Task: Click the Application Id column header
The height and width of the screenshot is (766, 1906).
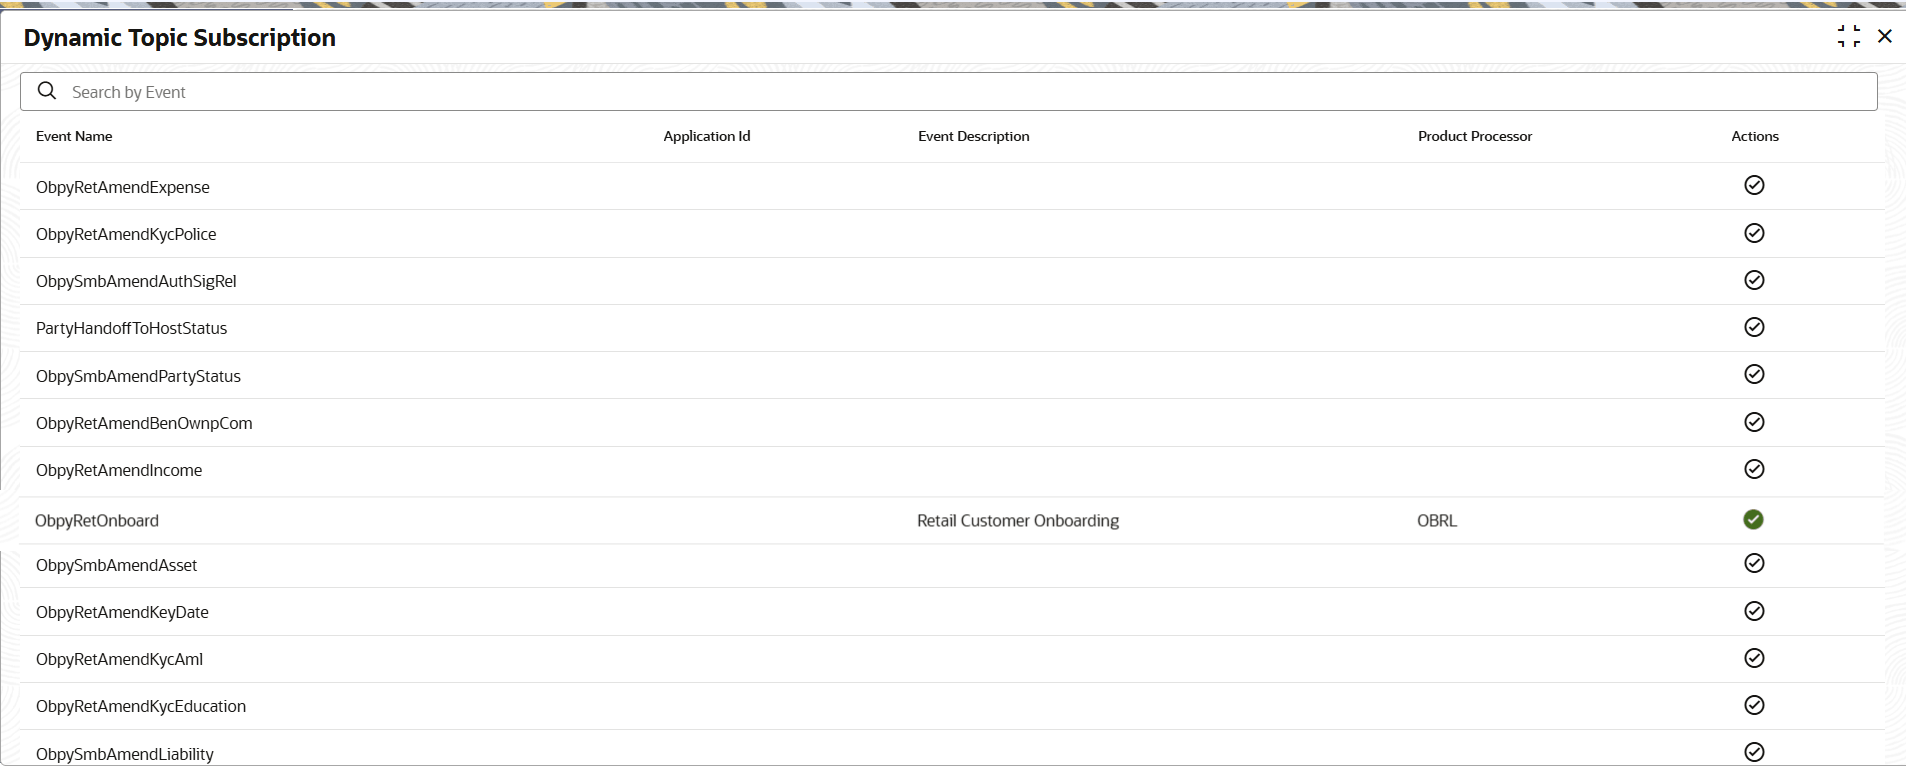Action: click(707, 136)
